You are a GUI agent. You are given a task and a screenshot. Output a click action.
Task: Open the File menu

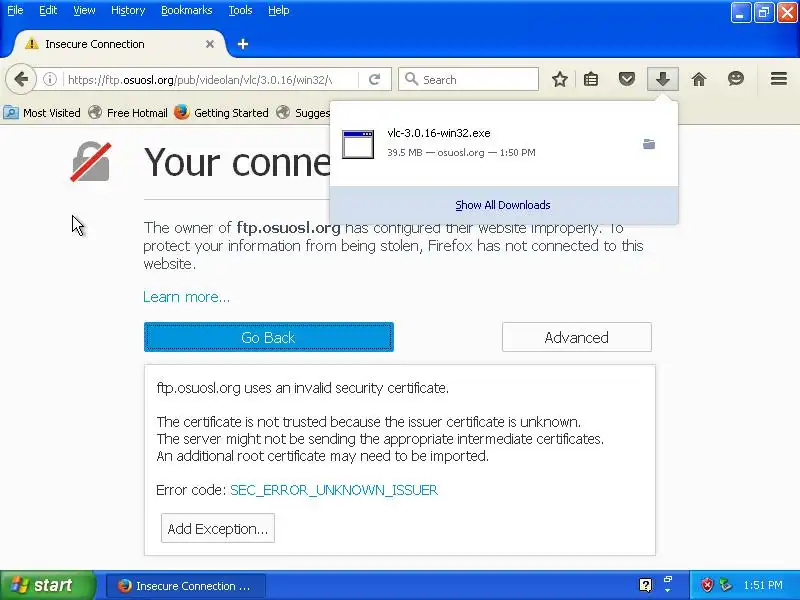tap(15, 10)
